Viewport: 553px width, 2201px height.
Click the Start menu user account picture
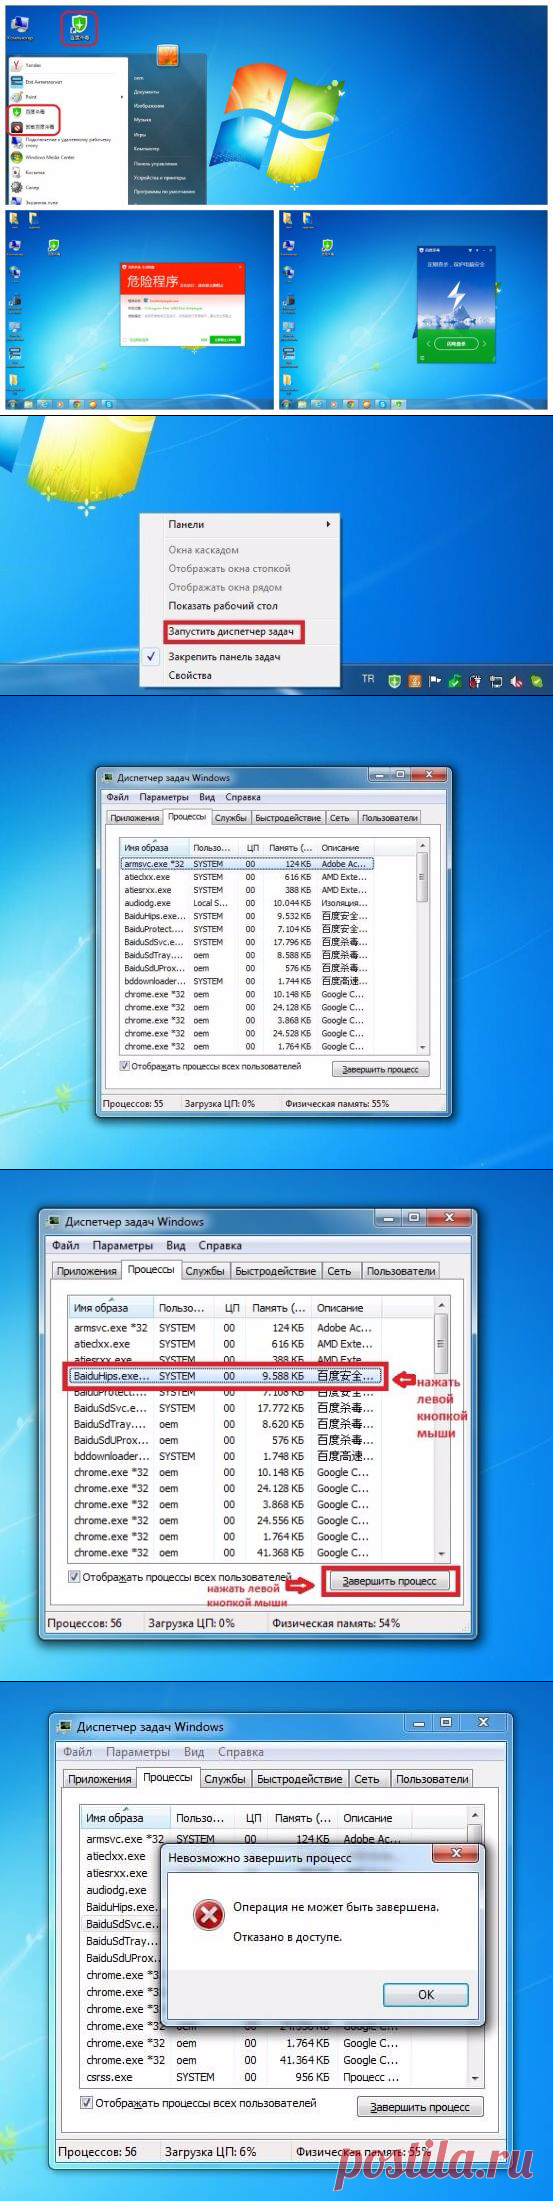point(168,57)
